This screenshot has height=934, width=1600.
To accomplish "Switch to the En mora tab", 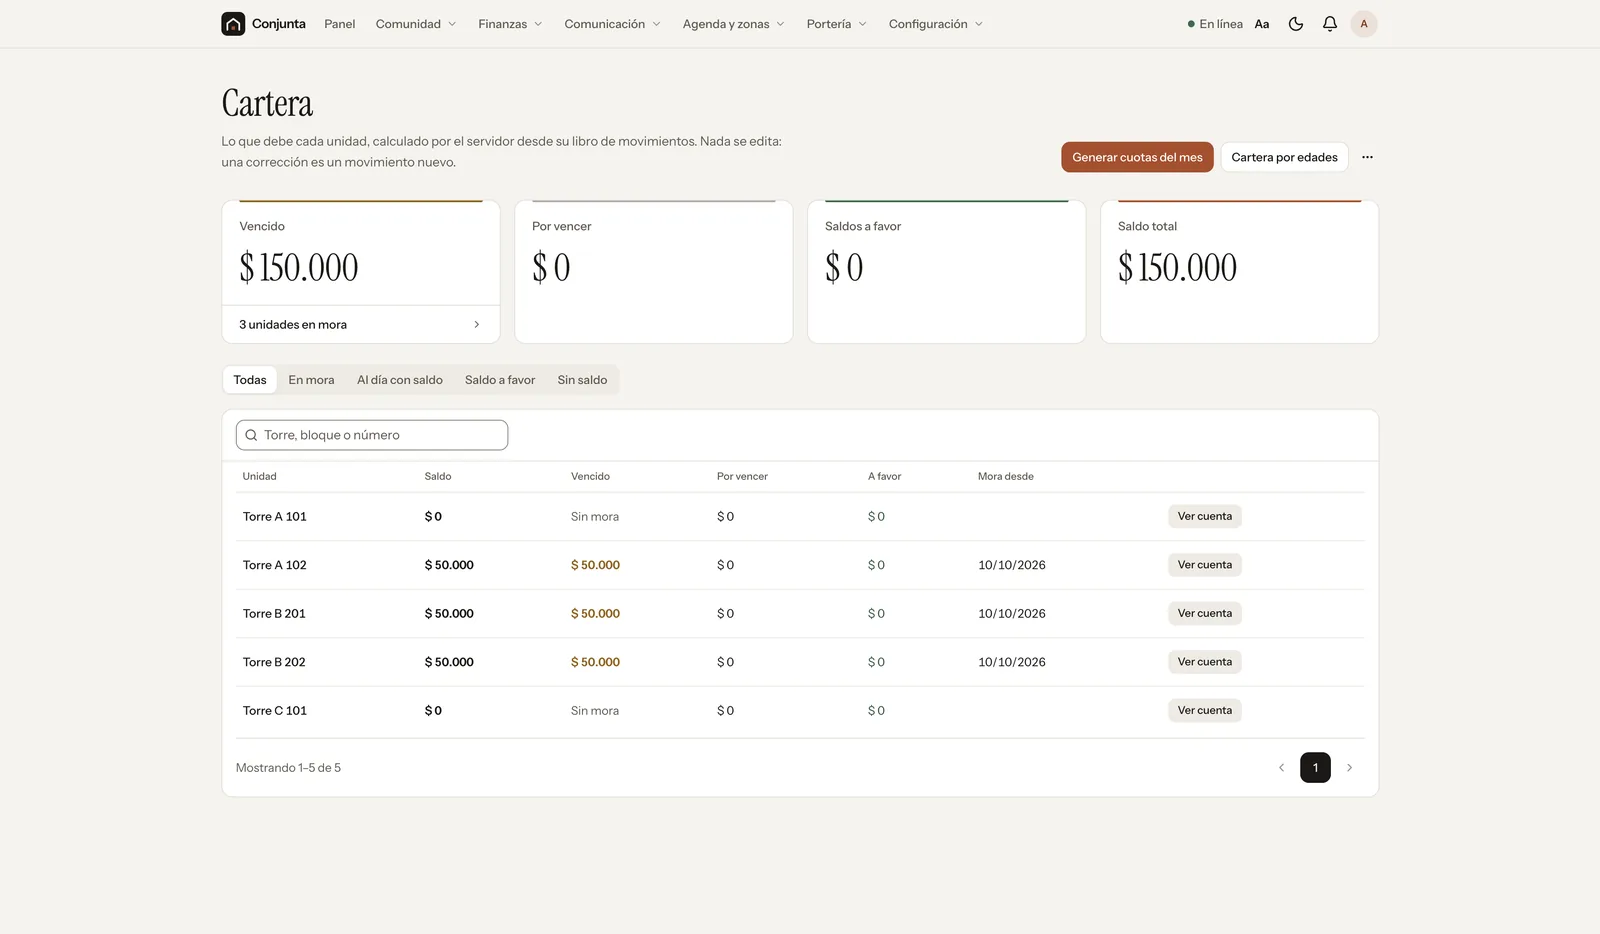I will click(x=311, y=380).
